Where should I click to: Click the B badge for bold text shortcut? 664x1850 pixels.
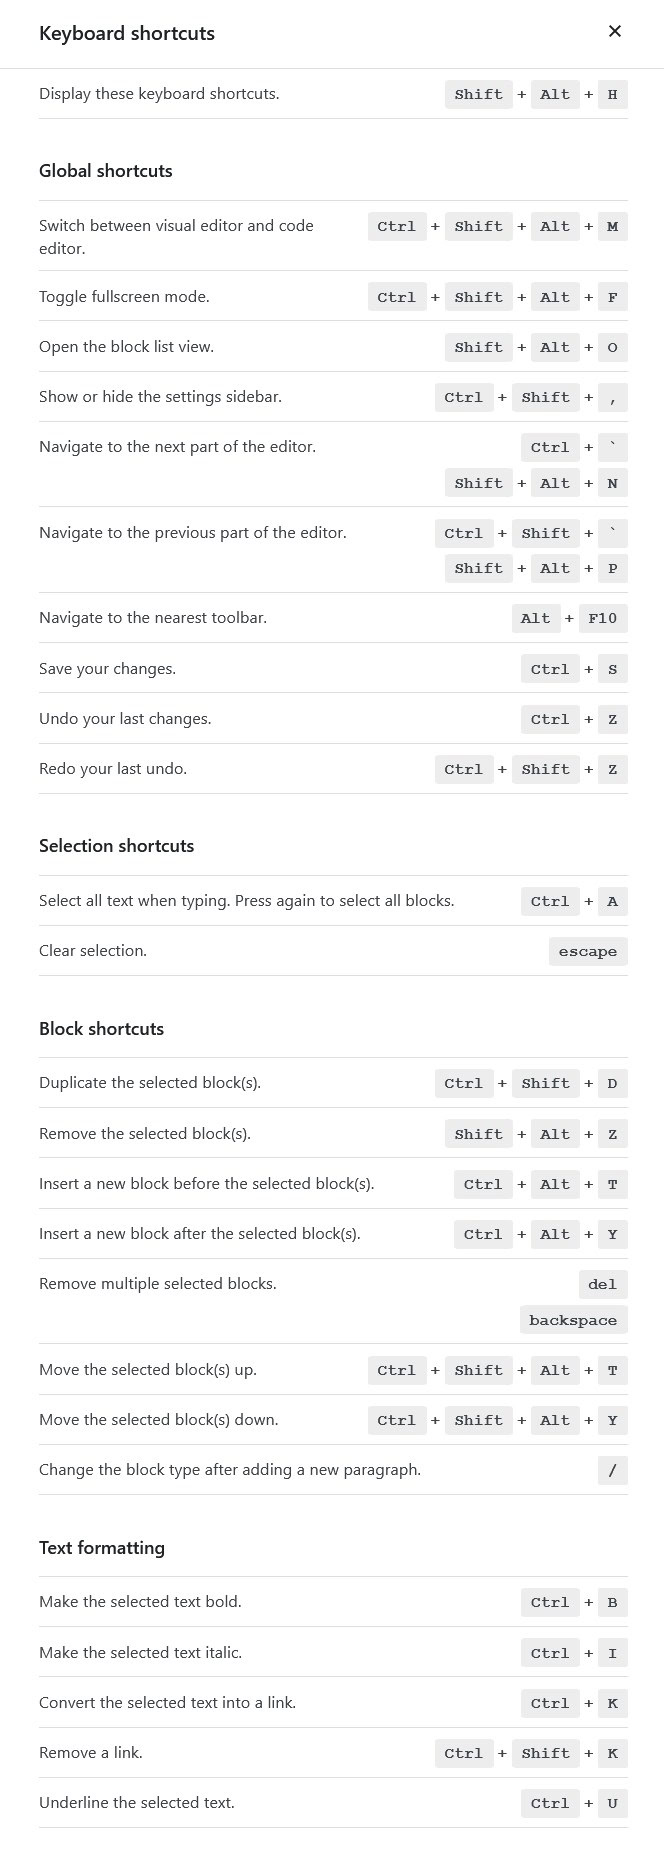pos(612,1602)
